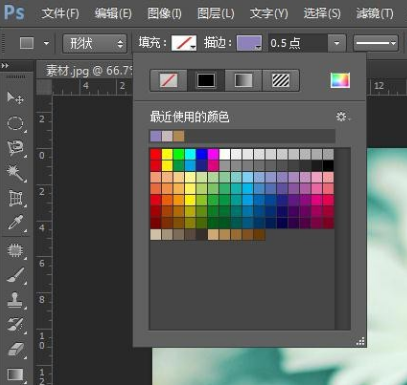Screen dimensions: 407x385
Task: Click the swatches panel vertical scrollbar
Action: 343,239
